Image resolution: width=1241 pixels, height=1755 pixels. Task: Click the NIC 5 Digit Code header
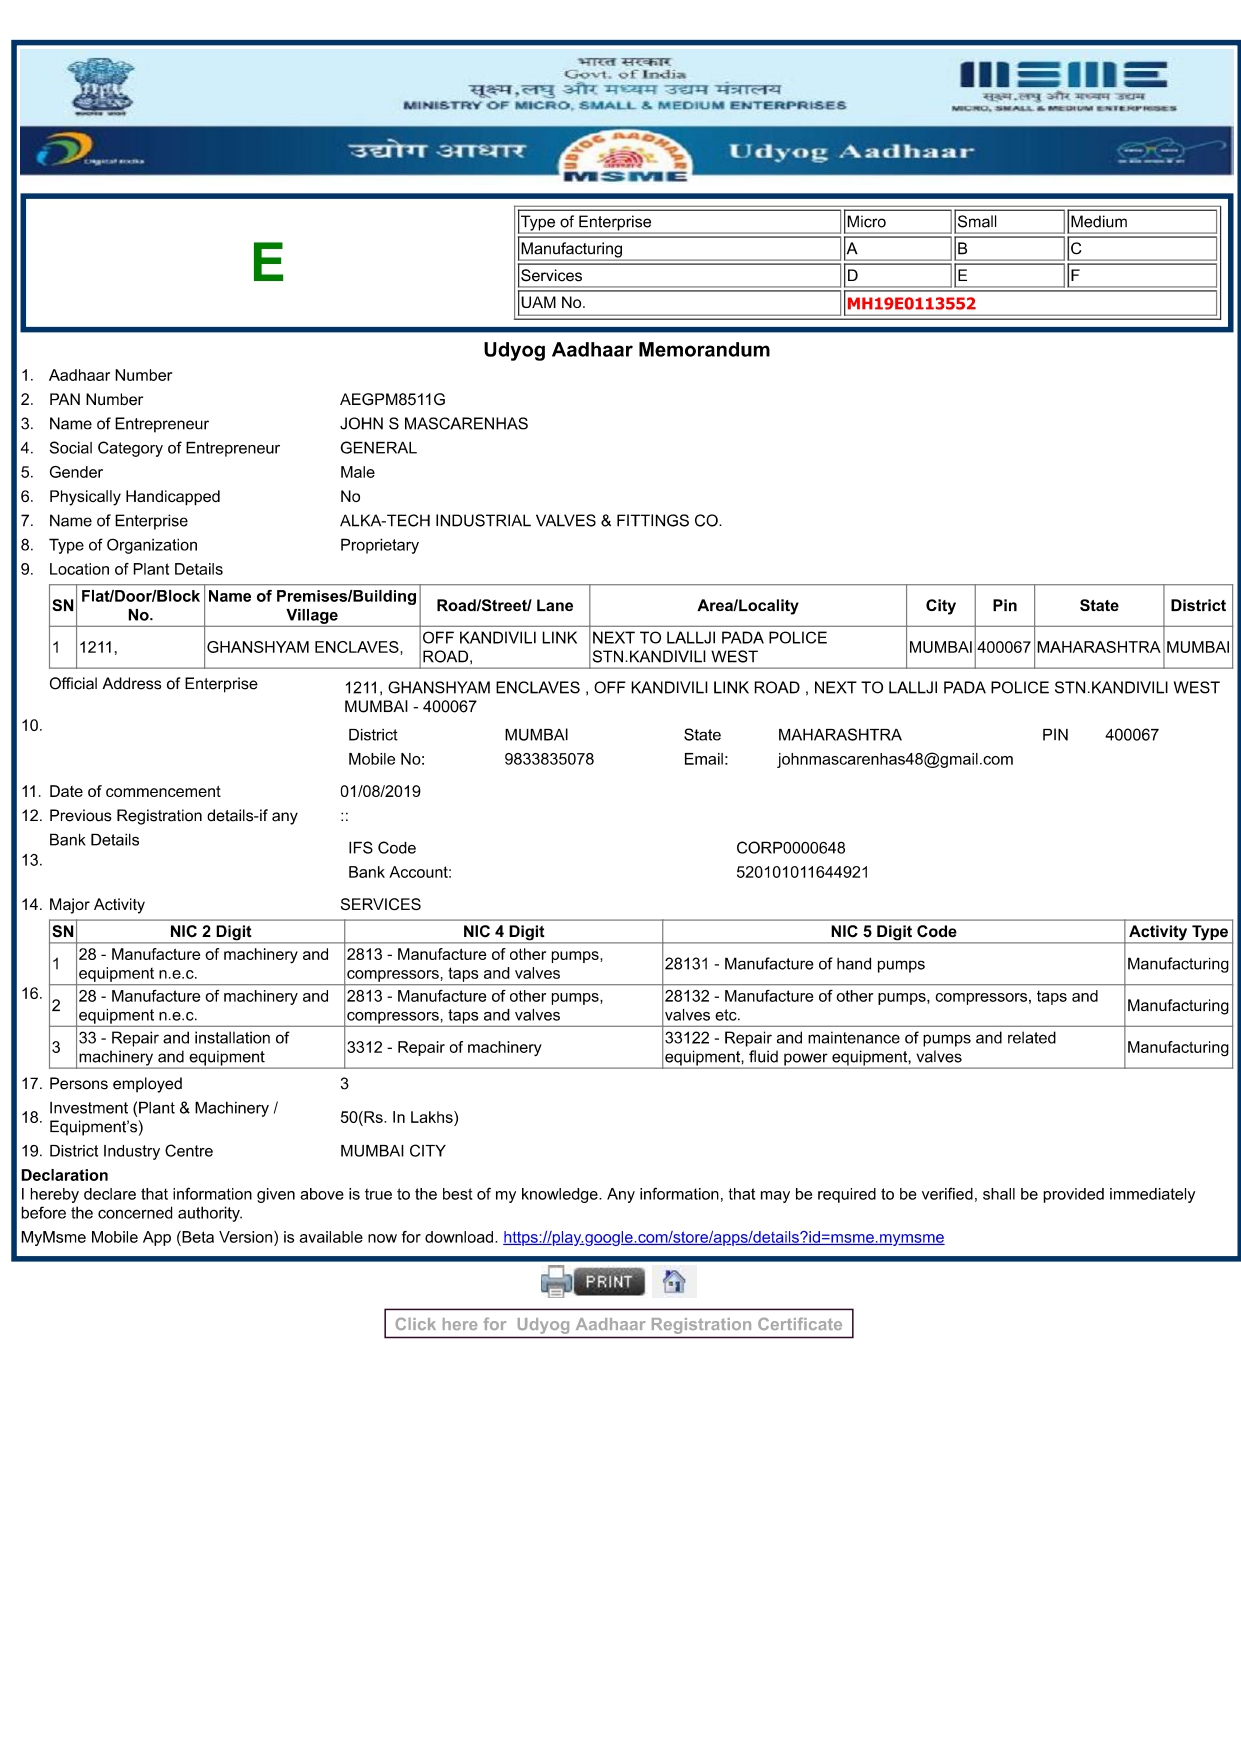click(893, 931)
